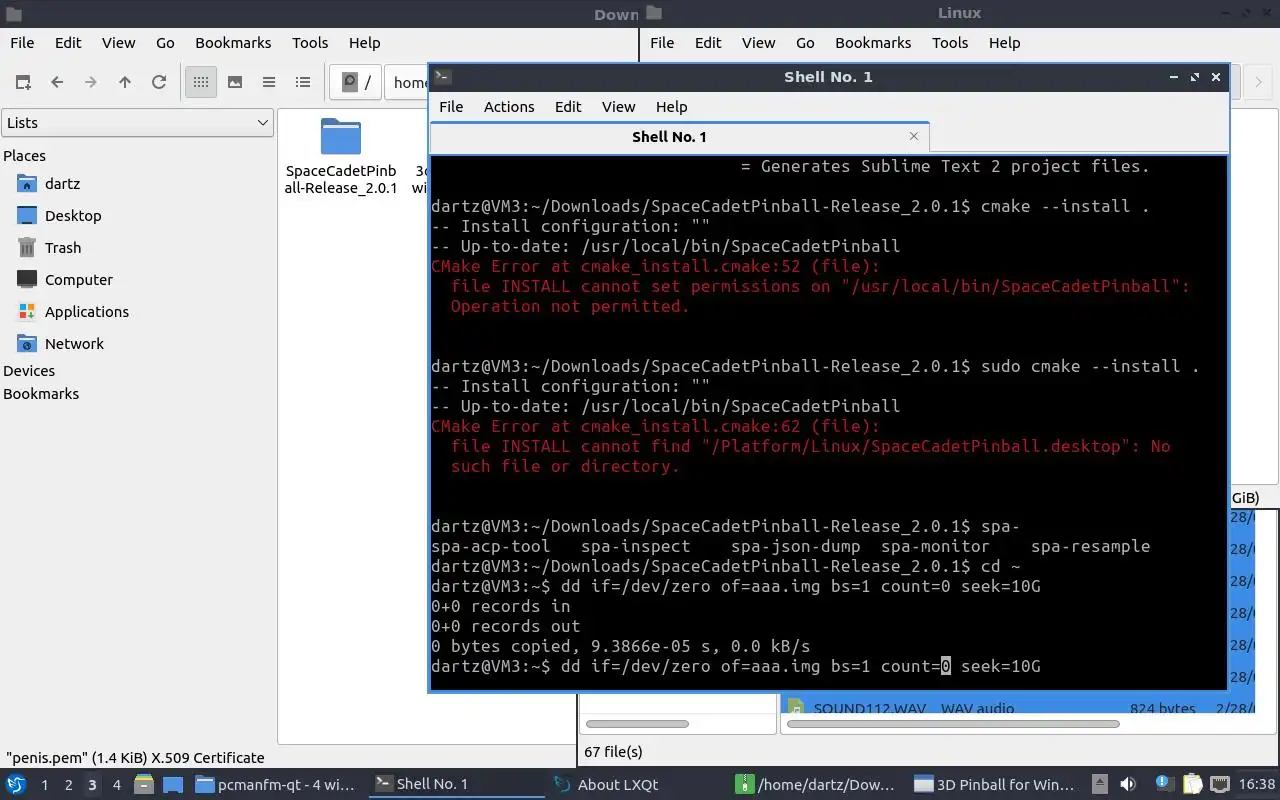Go forward in the left file manager
The height and width of the screenshot is (800, 1280).
click(91, 82)
